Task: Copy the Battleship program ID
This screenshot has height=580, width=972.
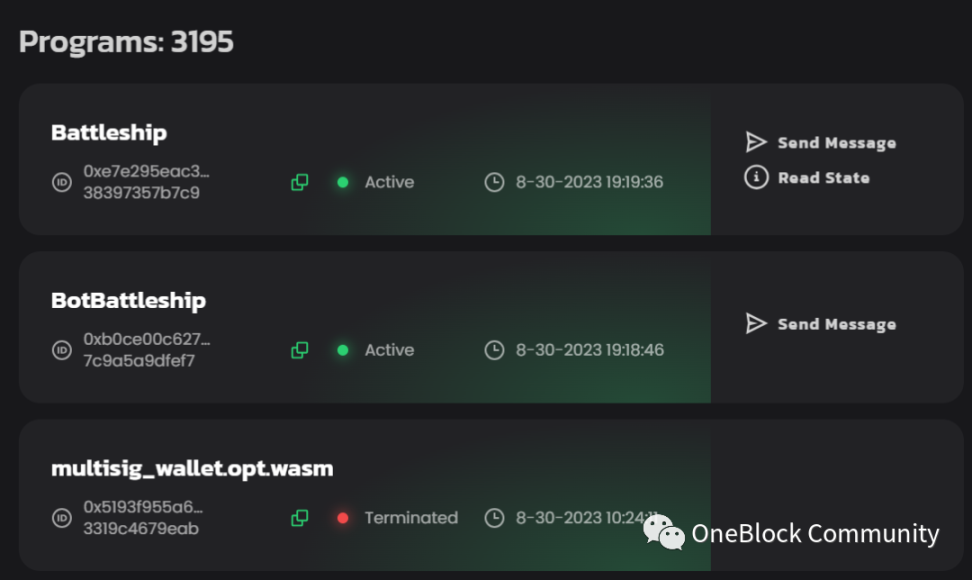Action: click(x=299, y=182)
